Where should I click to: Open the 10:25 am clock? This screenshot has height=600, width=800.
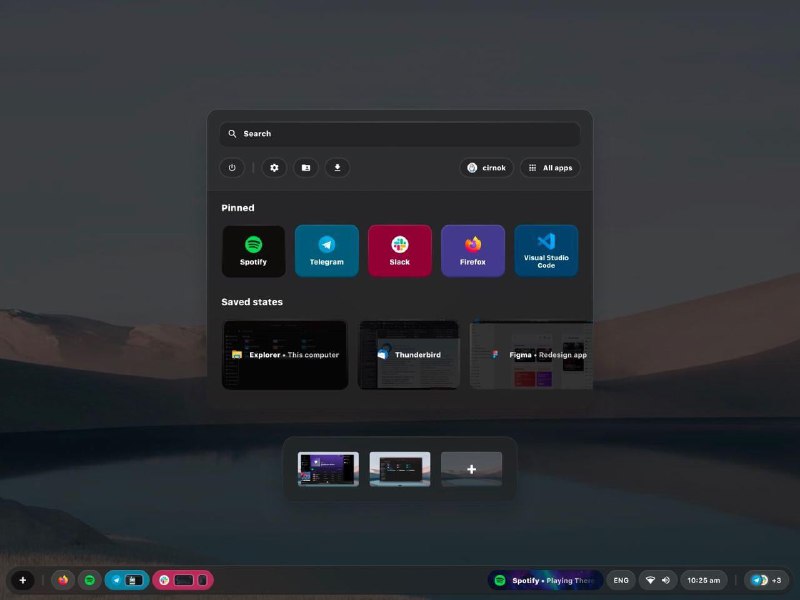704,580
